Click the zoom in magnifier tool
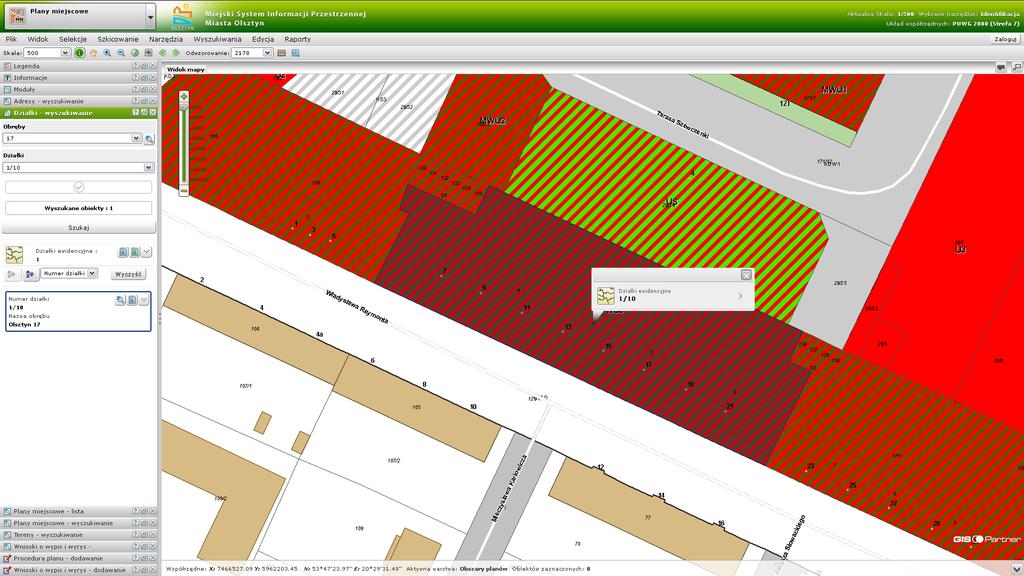1024x576 pixels. (107, 53)
